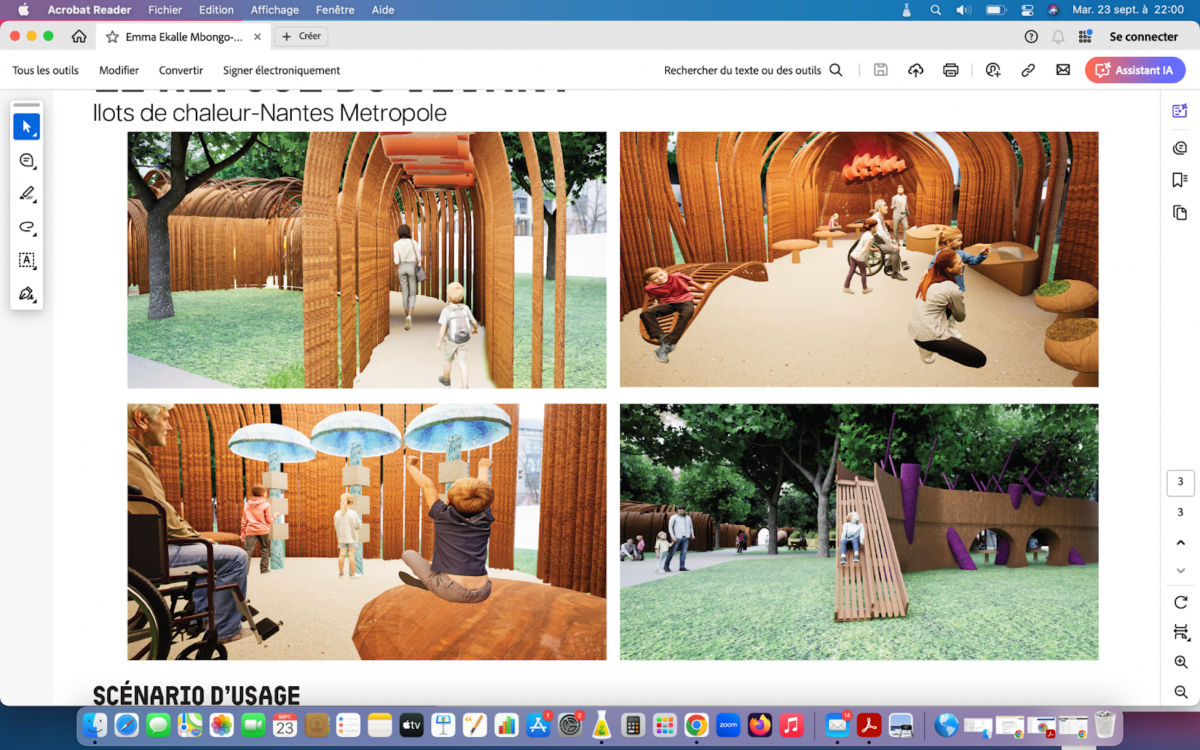Zoom in on the document
The width and height of the screenshot is (1200, 750).
[1180, 662]
